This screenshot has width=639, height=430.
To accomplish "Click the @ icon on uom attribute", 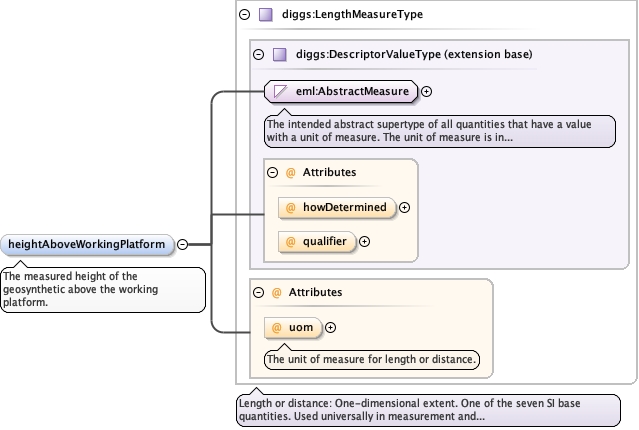I will (277, 328).
